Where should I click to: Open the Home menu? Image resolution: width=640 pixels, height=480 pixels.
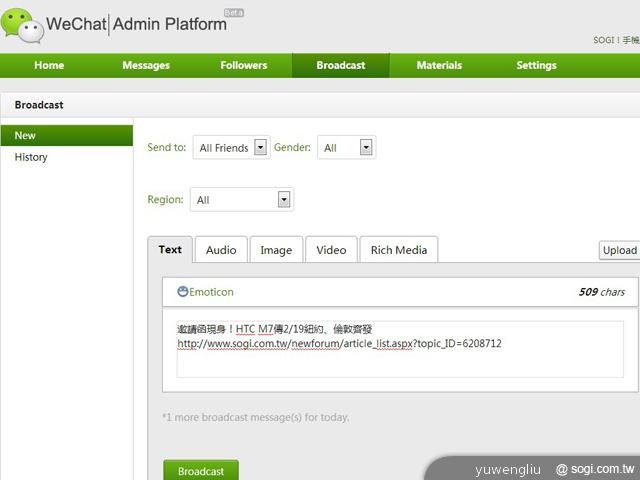pyautogui.click(x=49, y=65)
